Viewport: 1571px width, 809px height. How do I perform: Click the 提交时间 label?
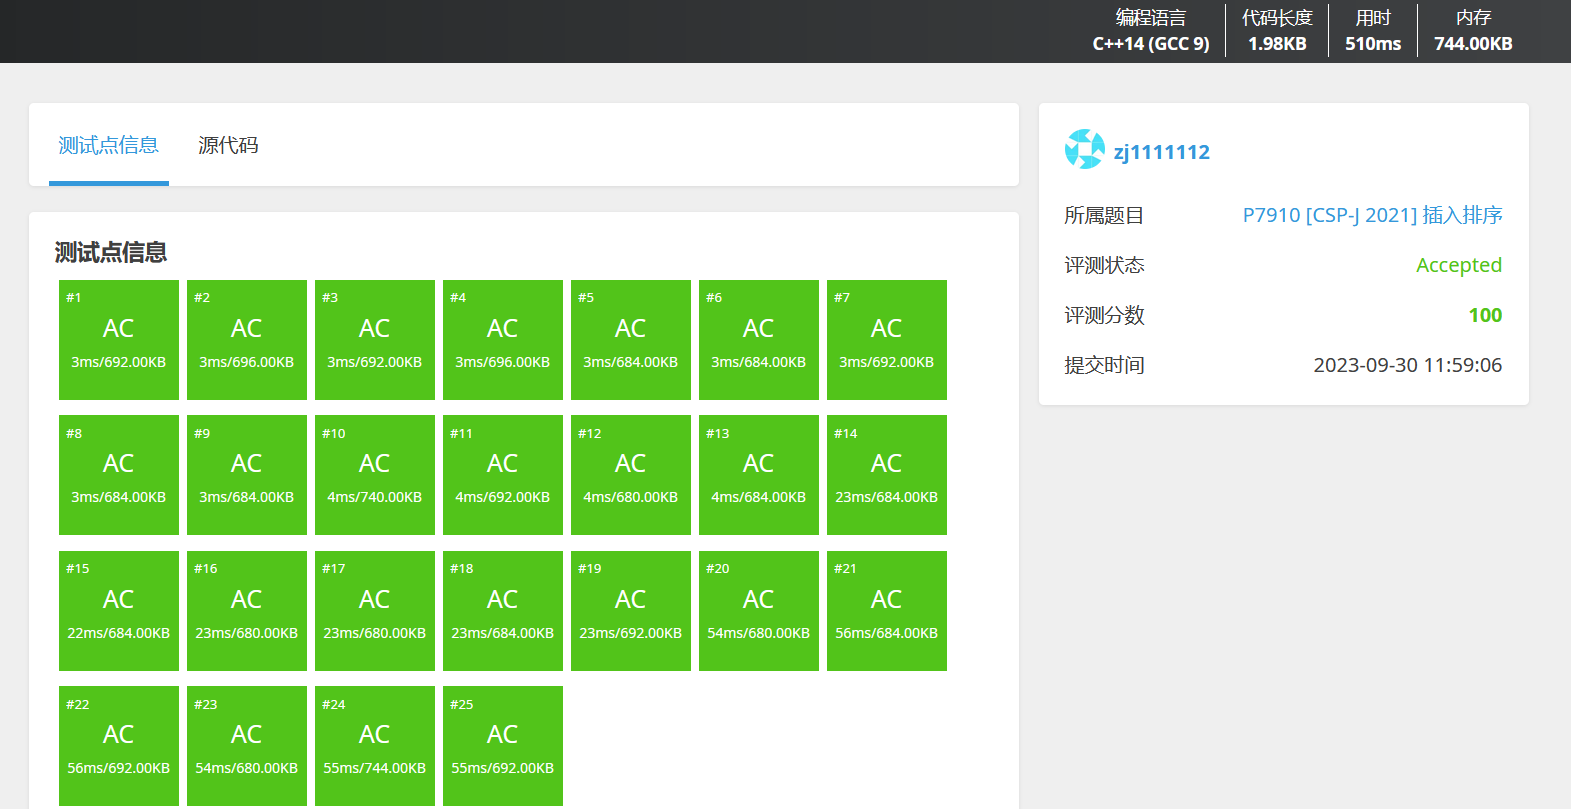click(x=1104, y=365)
